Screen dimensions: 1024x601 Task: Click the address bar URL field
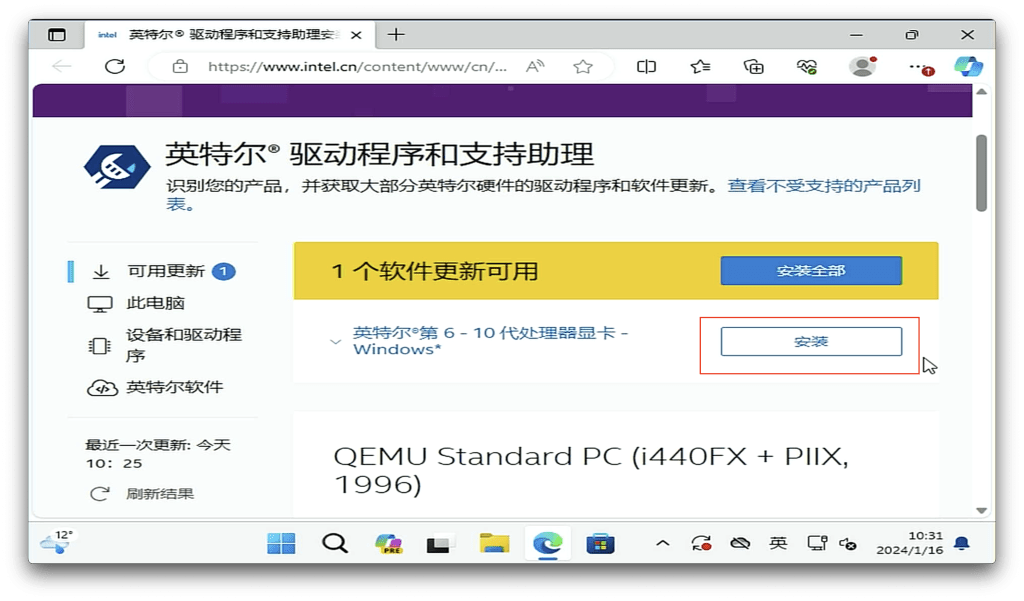coord(357,67)
